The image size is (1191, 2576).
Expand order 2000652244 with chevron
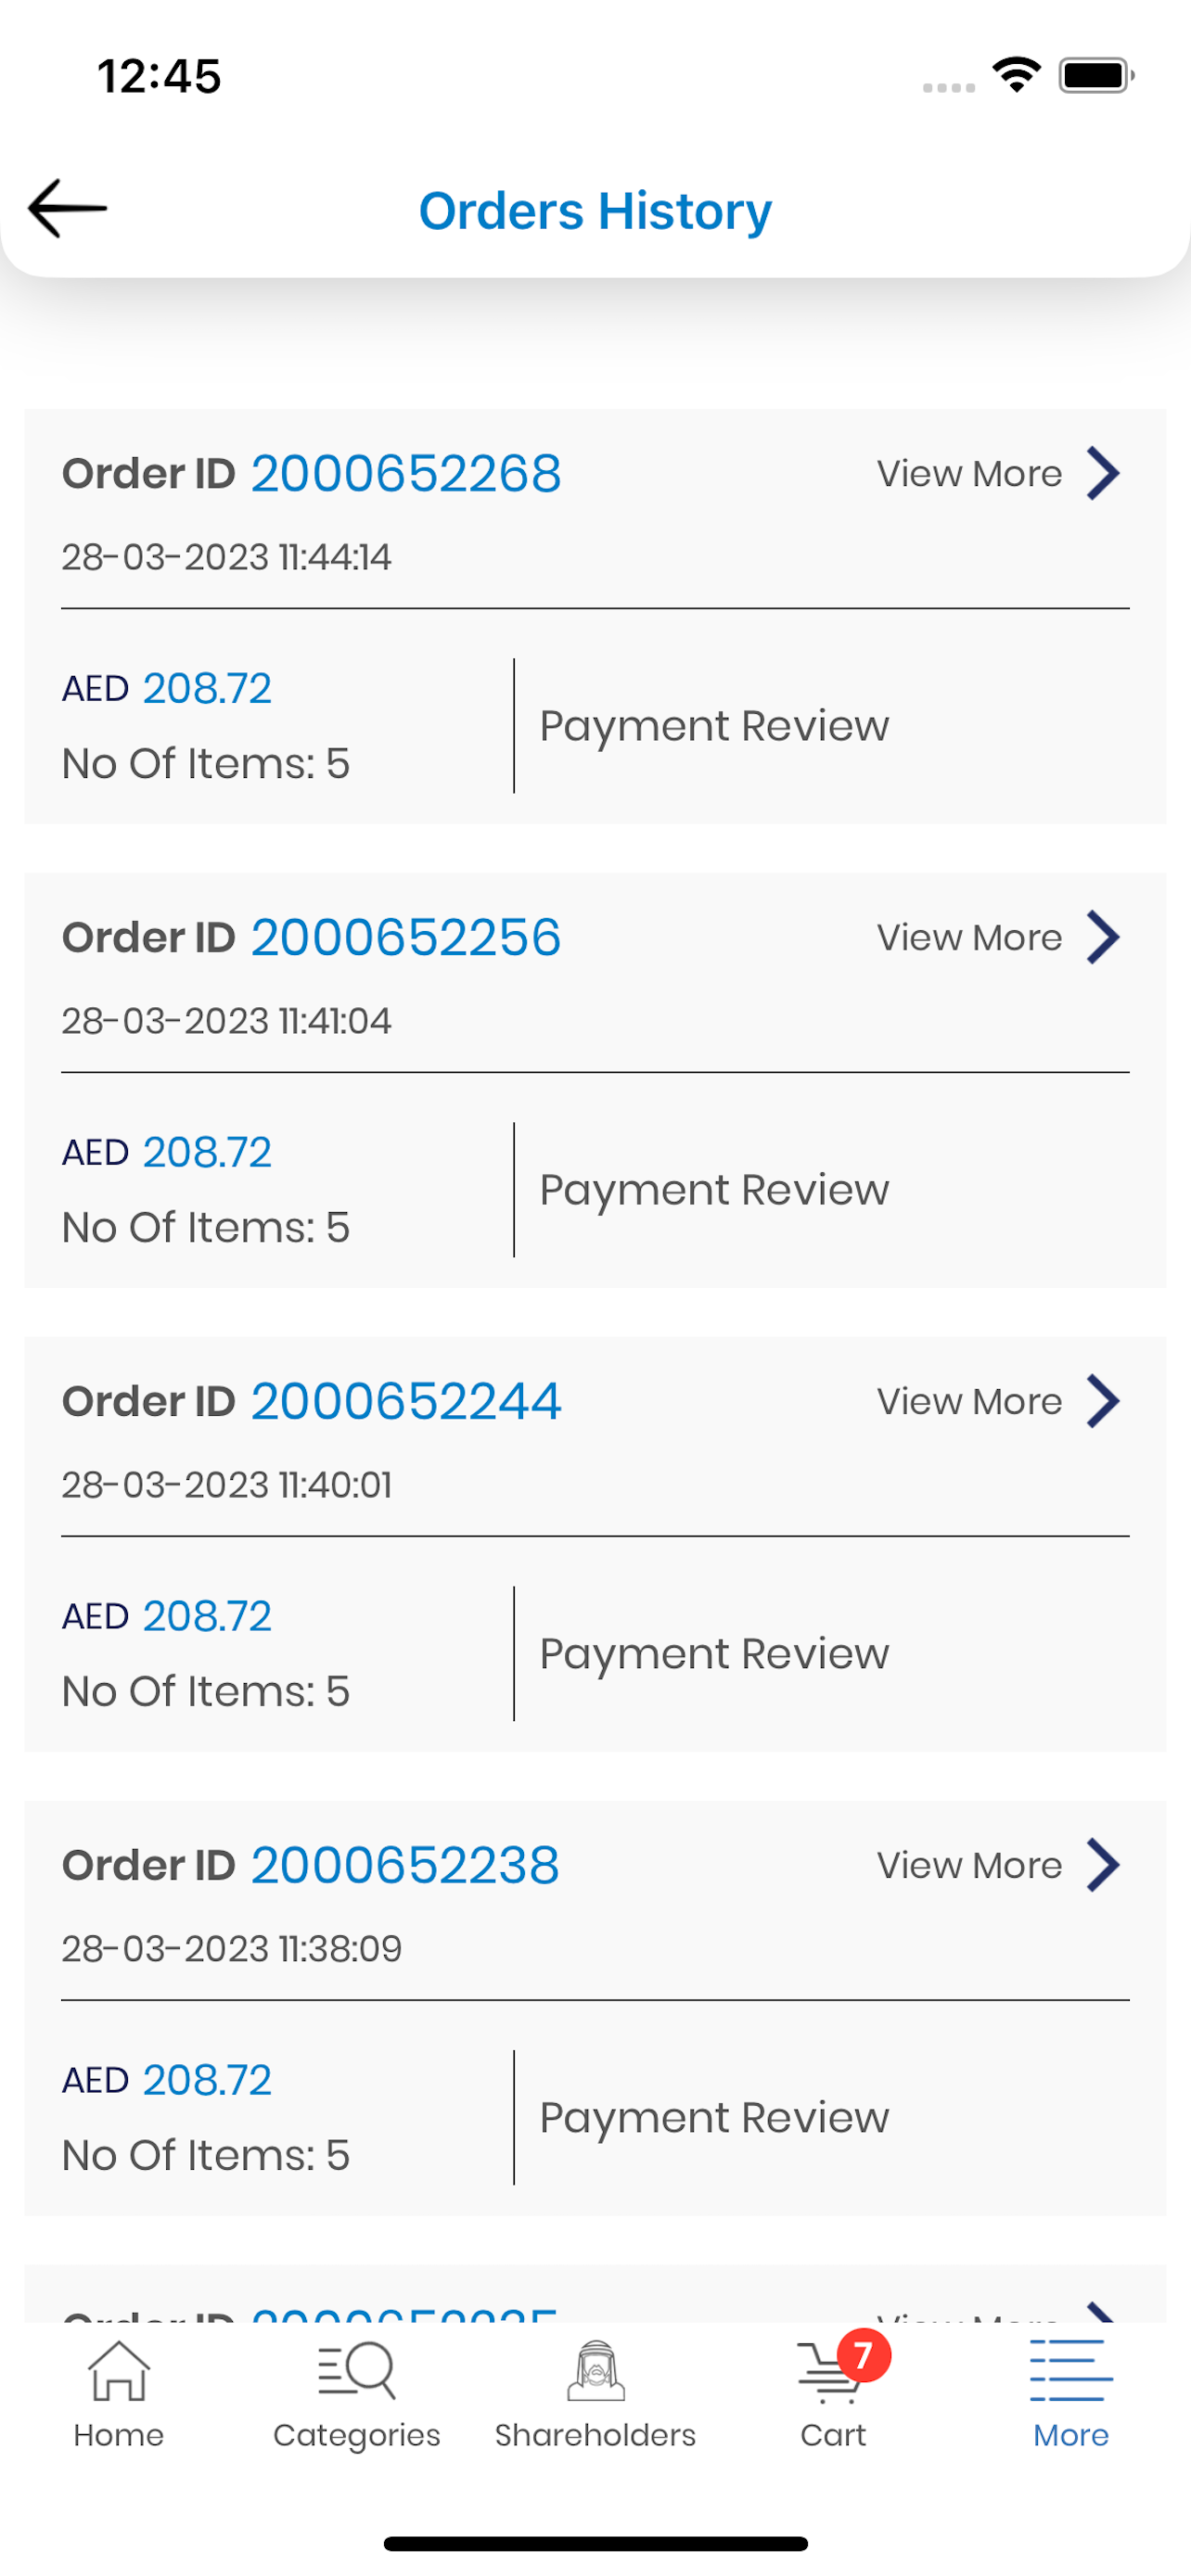[1103, 1401]
